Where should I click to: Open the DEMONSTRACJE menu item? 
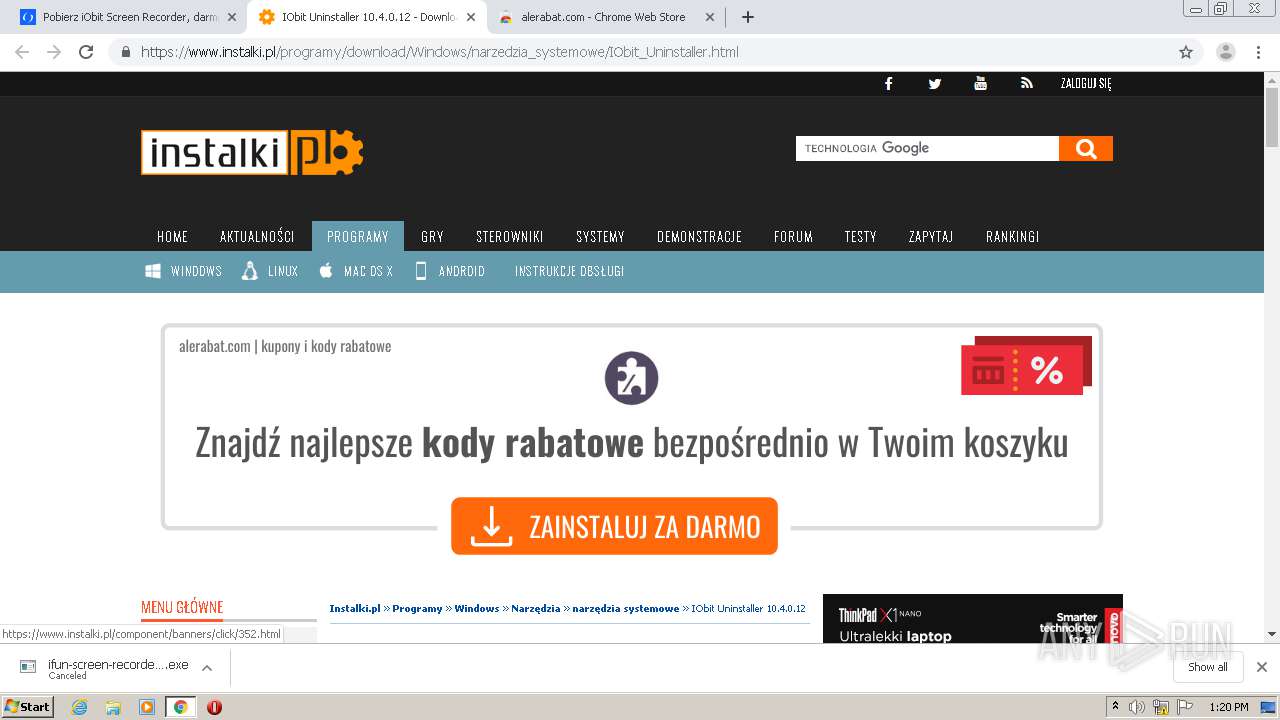click(699, 237)
